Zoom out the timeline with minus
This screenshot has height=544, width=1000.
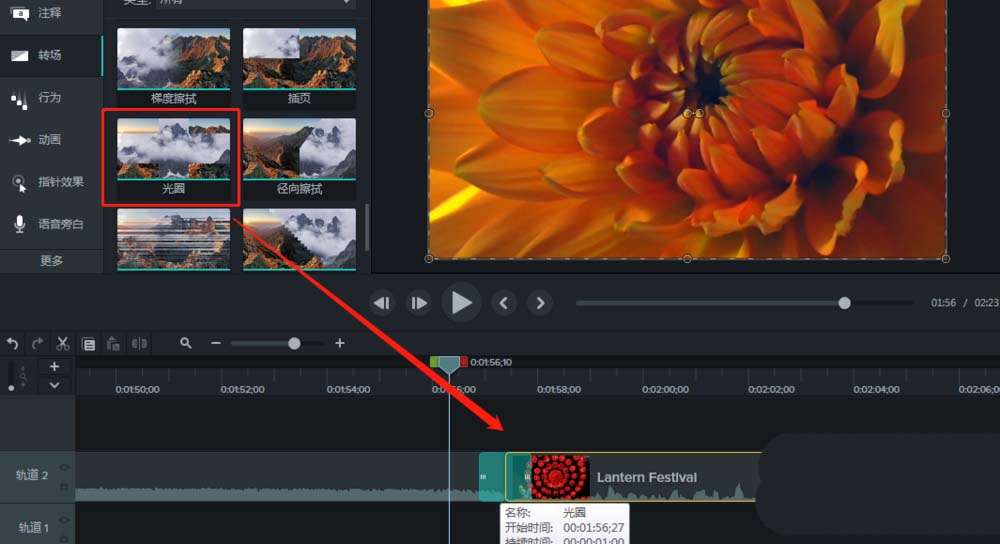216,343
